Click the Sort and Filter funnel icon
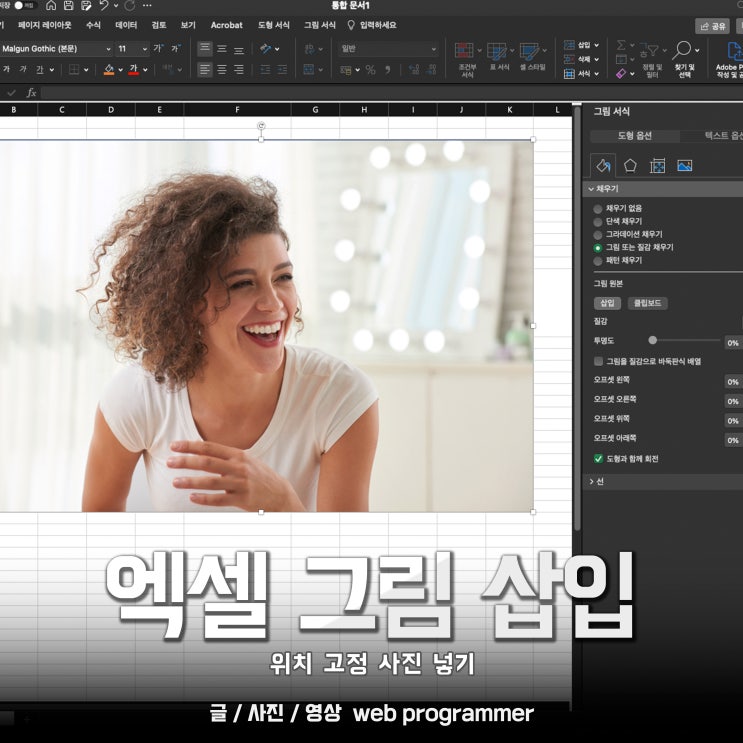Image resolution: width=743 pixels, height=743 pixels. tap(649, 50)
